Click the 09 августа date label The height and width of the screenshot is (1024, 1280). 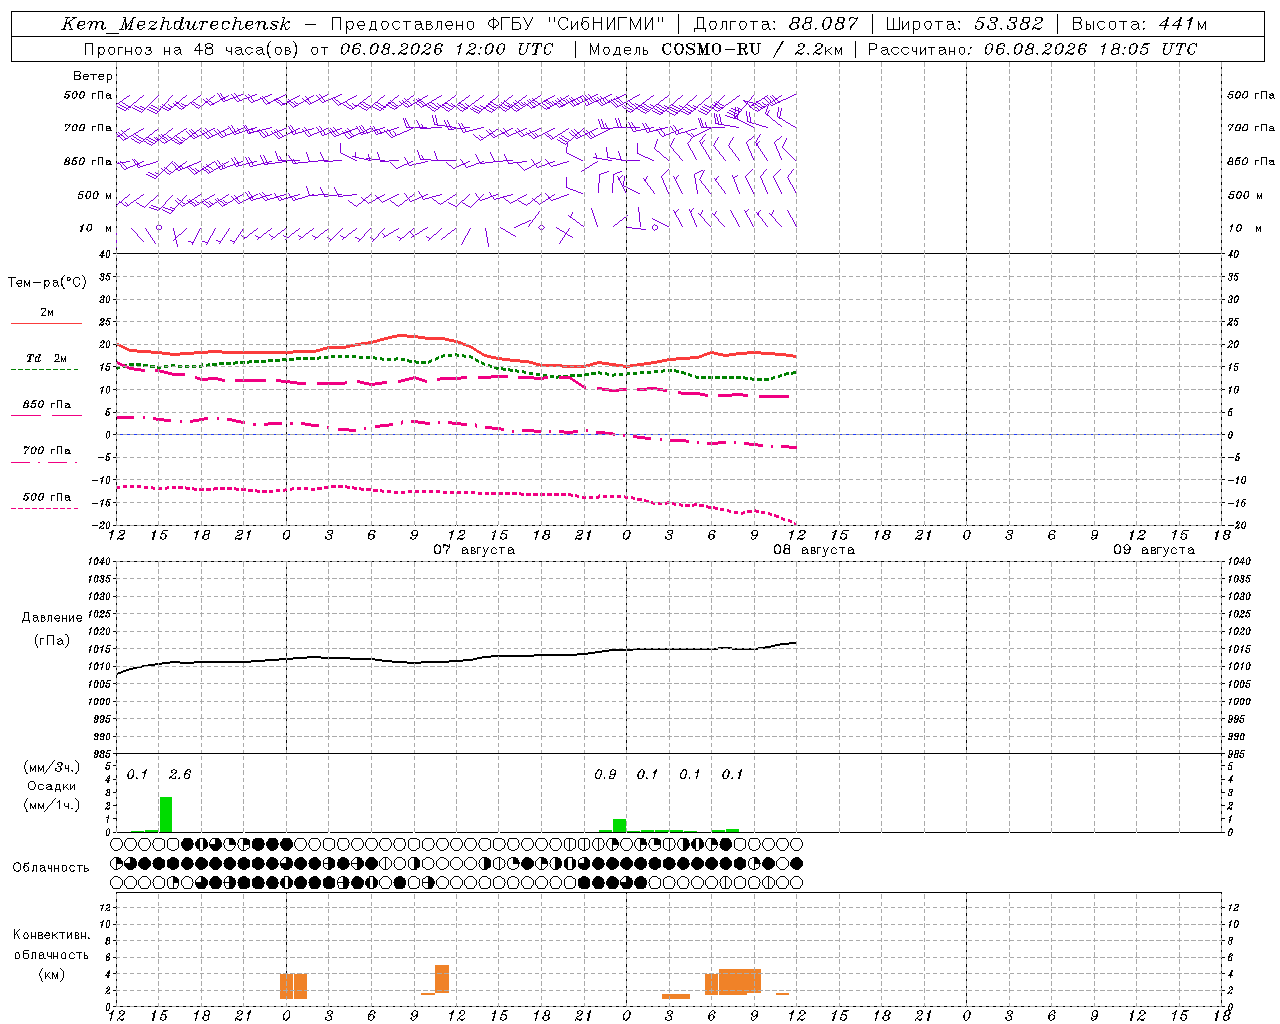tap(1154, 550)
